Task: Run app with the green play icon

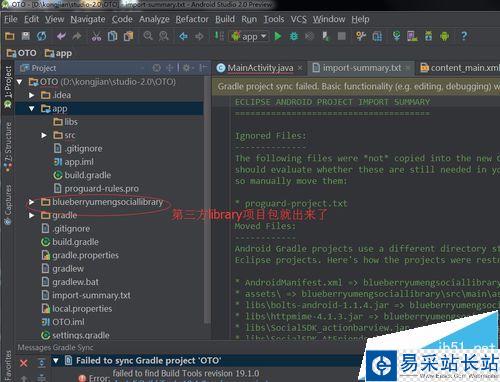Action: [x=278, y=36]
